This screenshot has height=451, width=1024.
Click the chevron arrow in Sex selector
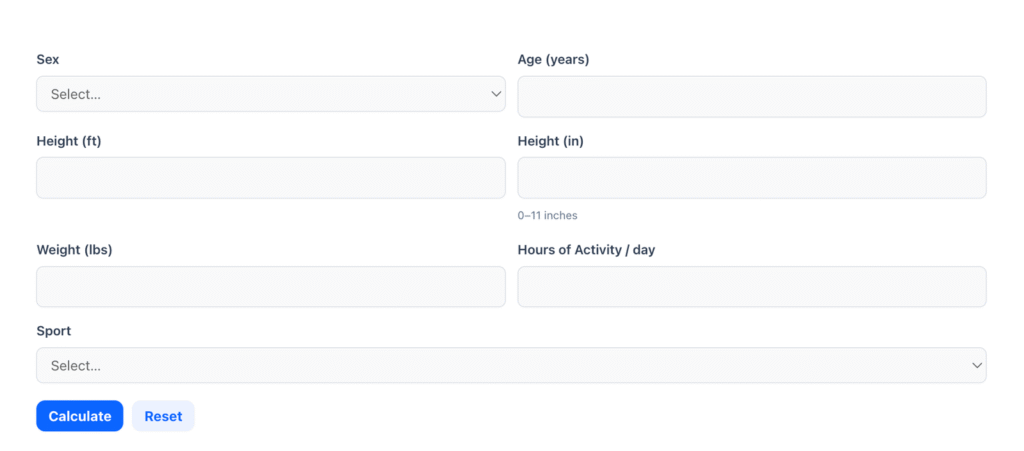tap(496, 94)
